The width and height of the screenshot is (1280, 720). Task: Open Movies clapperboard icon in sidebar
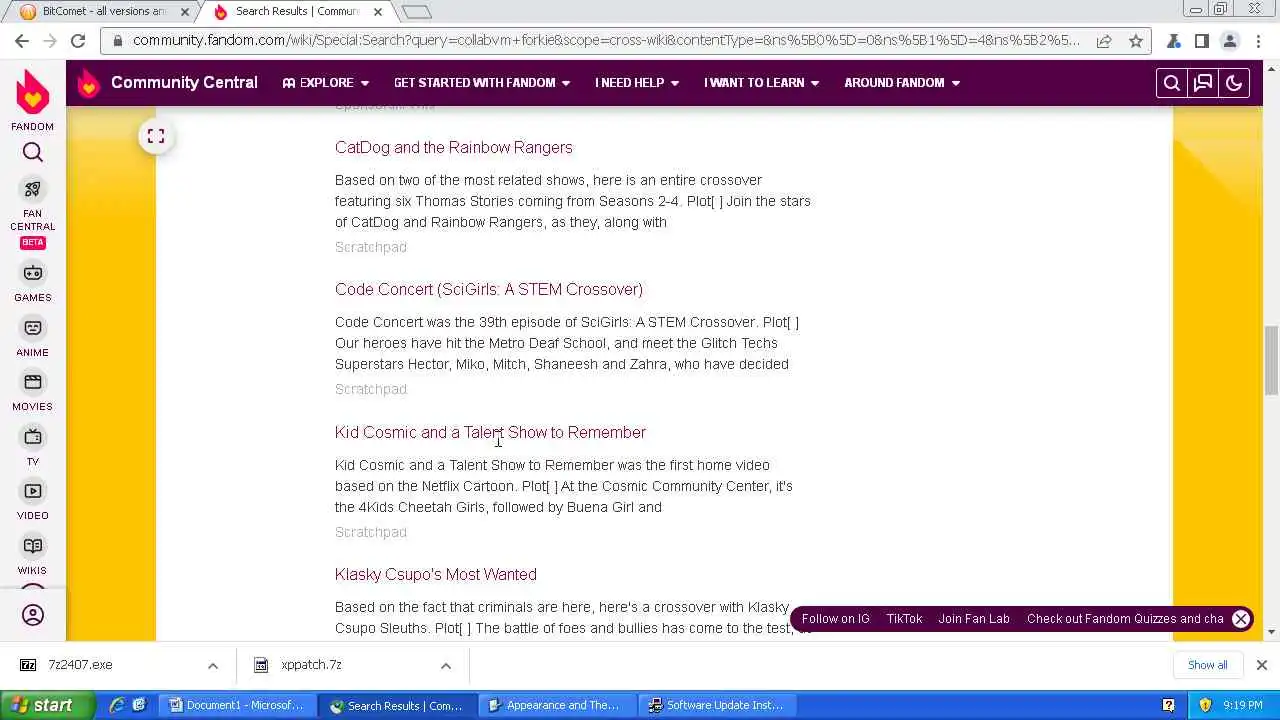[x=33, y=382]
